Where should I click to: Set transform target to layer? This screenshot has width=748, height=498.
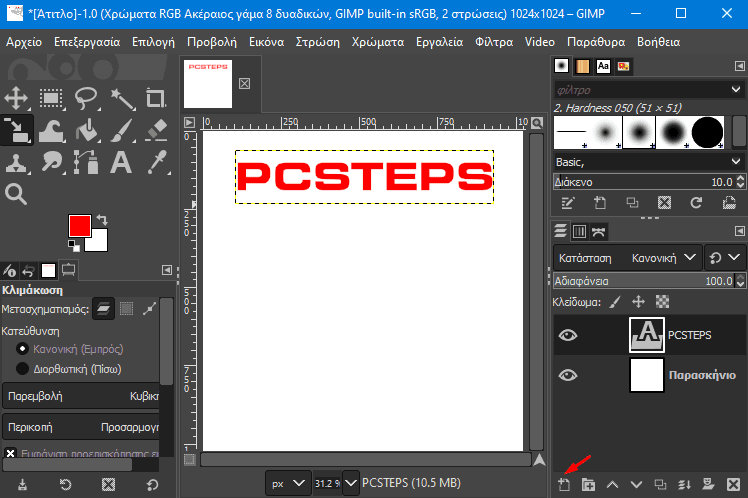click(103, 309)
